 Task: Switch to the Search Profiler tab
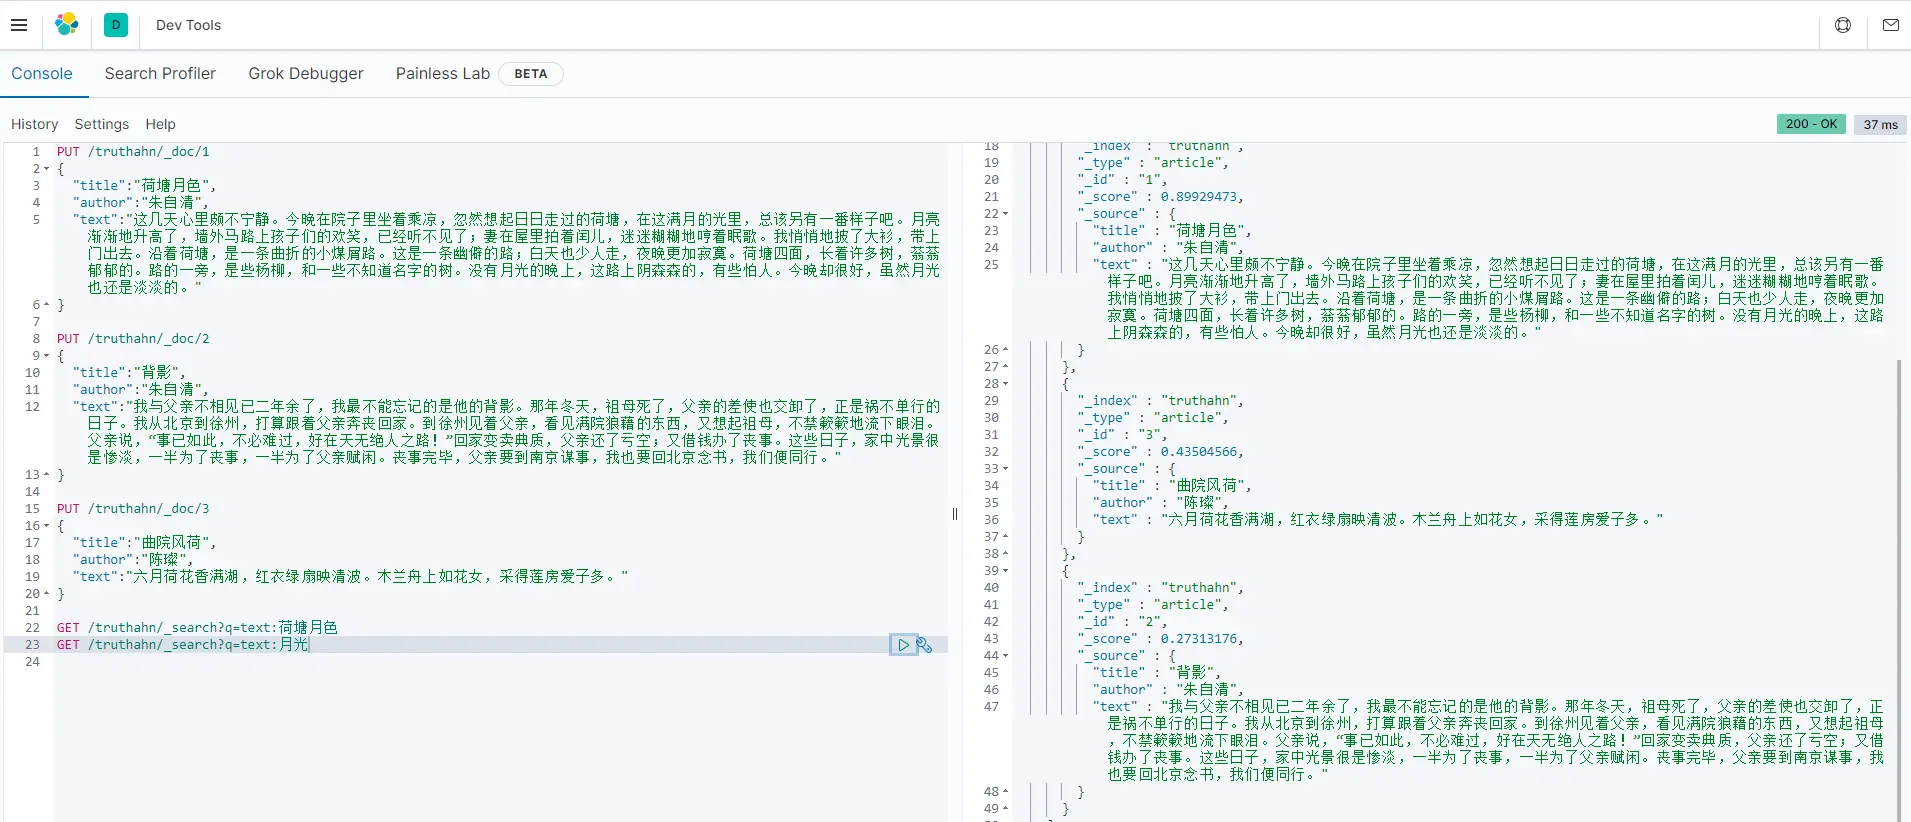pos(160,74)
